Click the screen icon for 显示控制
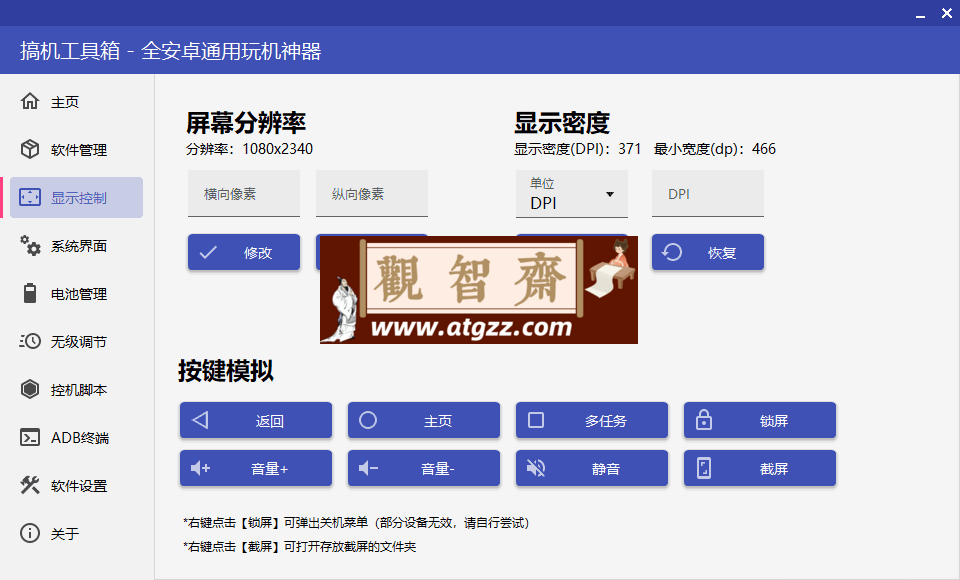This screenshot has height=580, width=960. 29,197
